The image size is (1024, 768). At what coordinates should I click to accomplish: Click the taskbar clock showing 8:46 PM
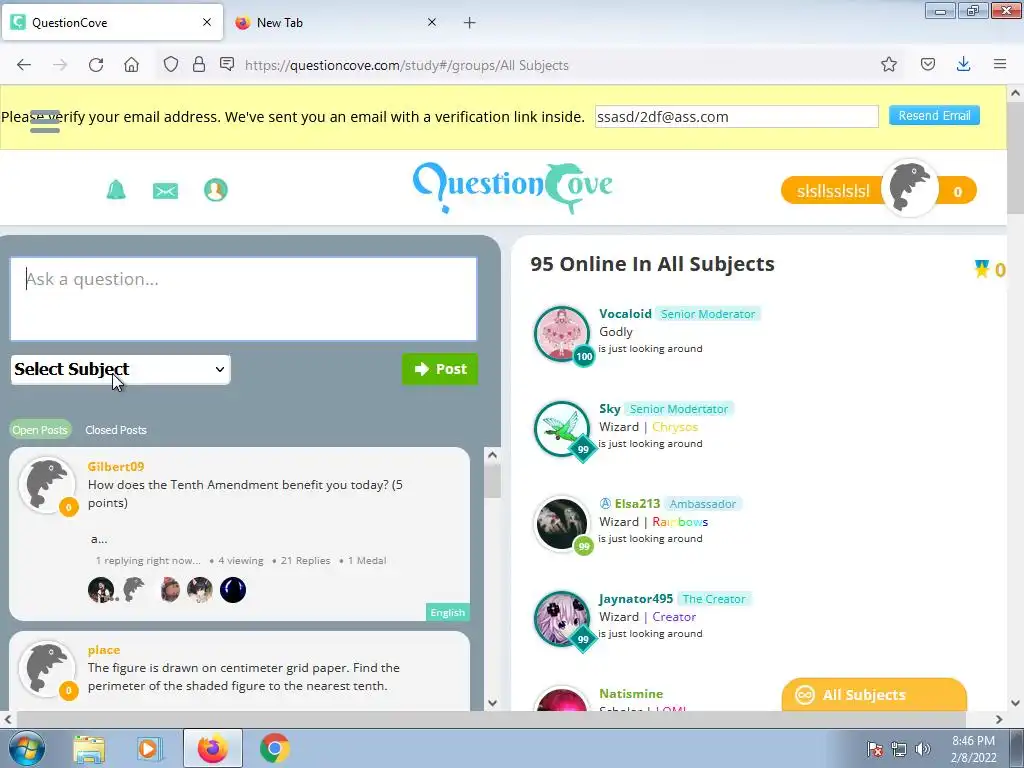(973, 749)
